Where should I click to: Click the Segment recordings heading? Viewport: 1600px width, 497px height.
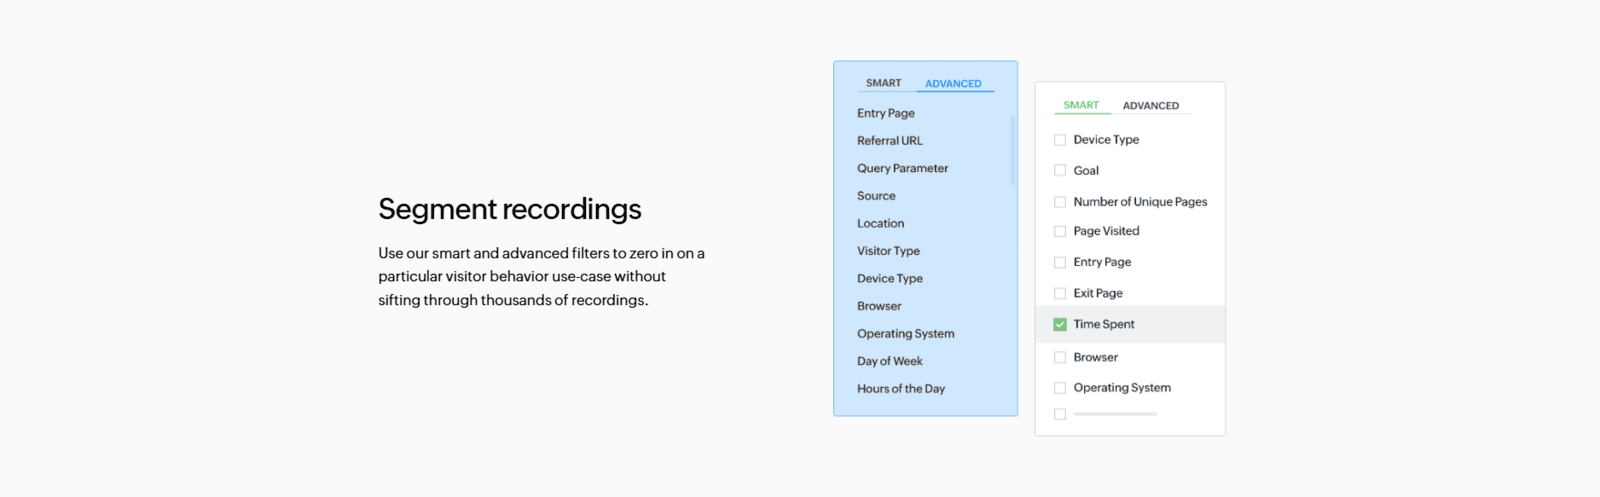coord(510,209)
